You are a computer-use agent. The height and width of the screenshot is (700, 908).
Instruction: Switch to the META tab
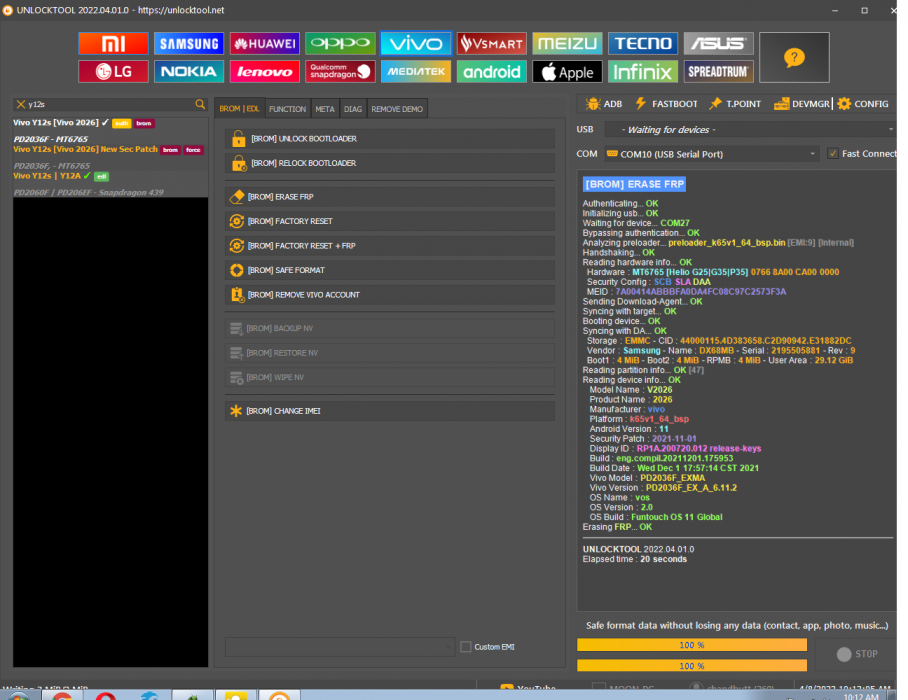tap(325, 109)
